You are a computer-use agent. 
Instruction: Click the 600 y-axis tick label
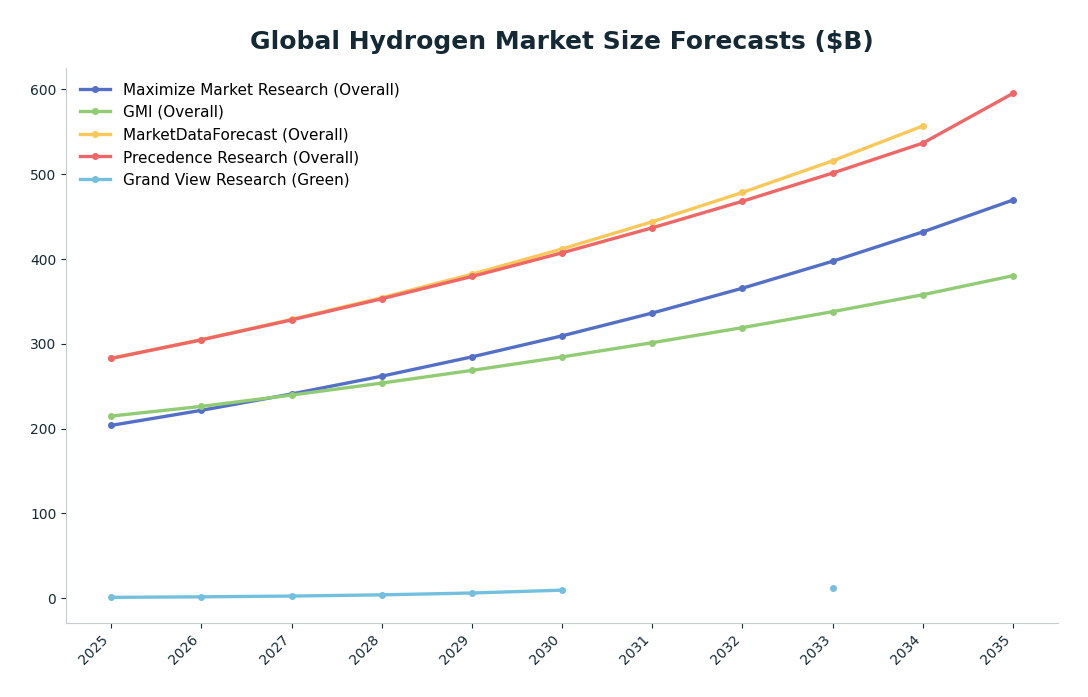point(42,90)
